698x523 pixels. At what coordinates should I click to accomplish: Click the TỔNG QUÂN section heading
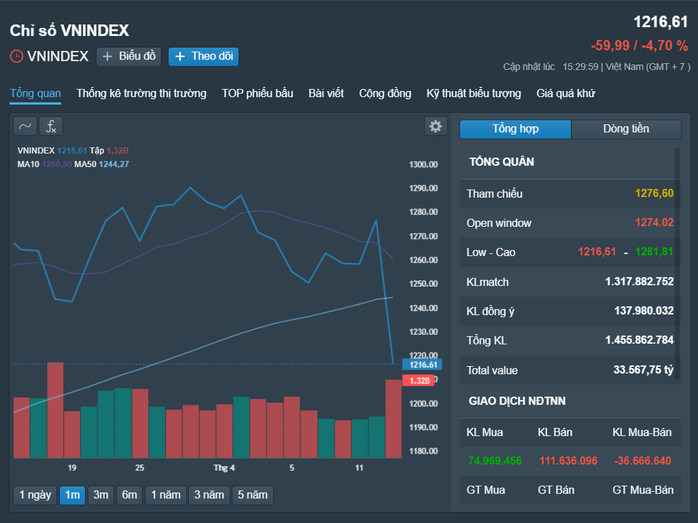point(502,162)
